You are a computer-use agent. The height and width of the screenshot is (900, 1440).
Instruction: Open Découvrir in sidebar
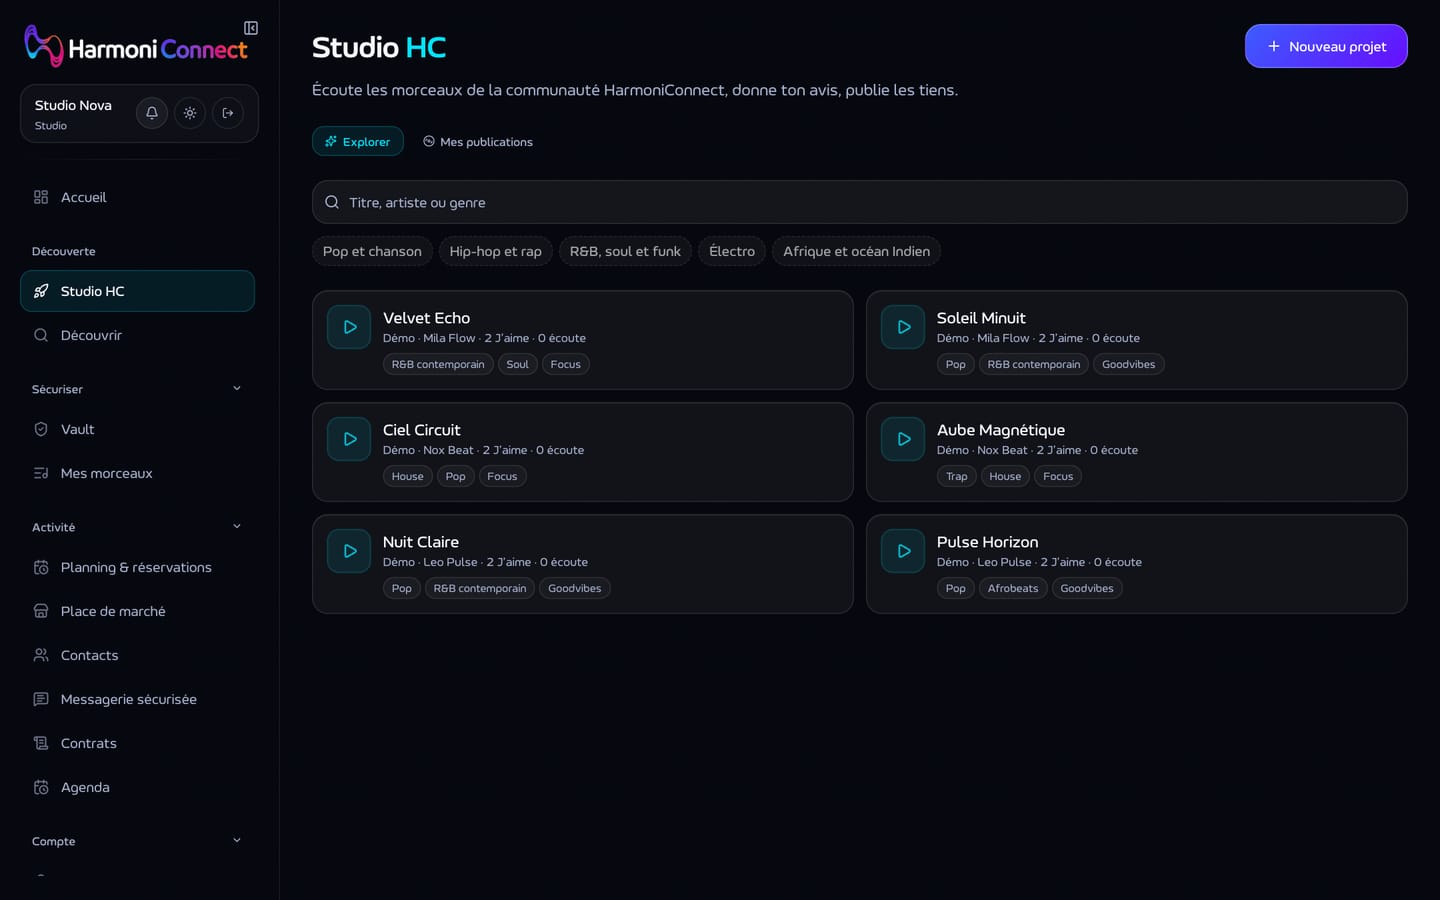click(x=137, y=335)
